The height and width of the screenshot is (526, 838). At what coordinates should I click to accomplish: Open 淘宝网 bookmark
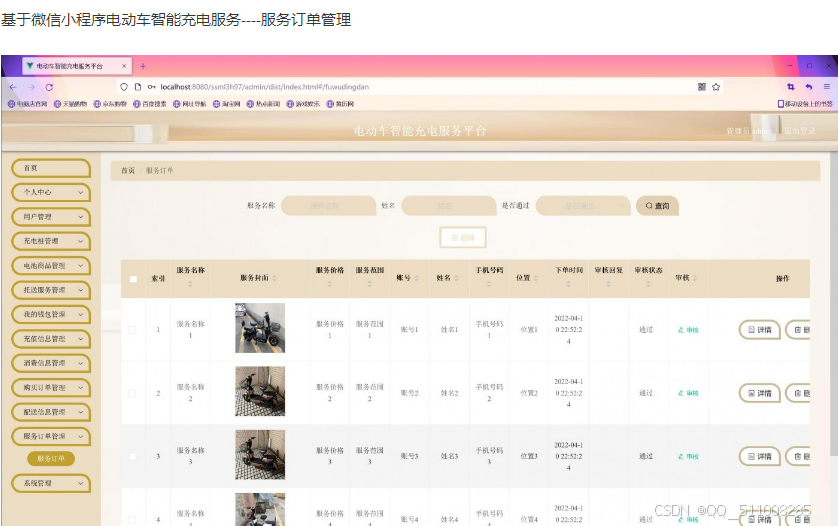pyautogui.click(x=226, y=104)
